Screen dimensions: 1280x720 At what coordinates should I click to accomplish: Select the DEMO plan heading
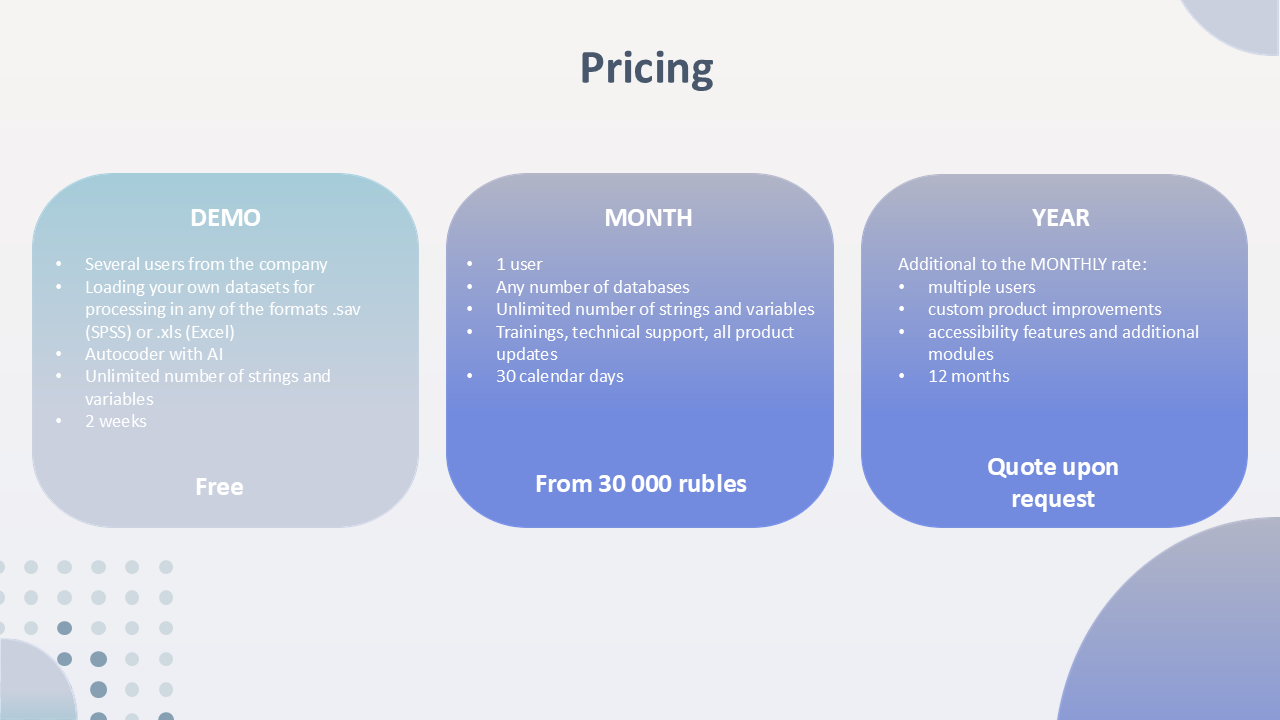point(225,217)
